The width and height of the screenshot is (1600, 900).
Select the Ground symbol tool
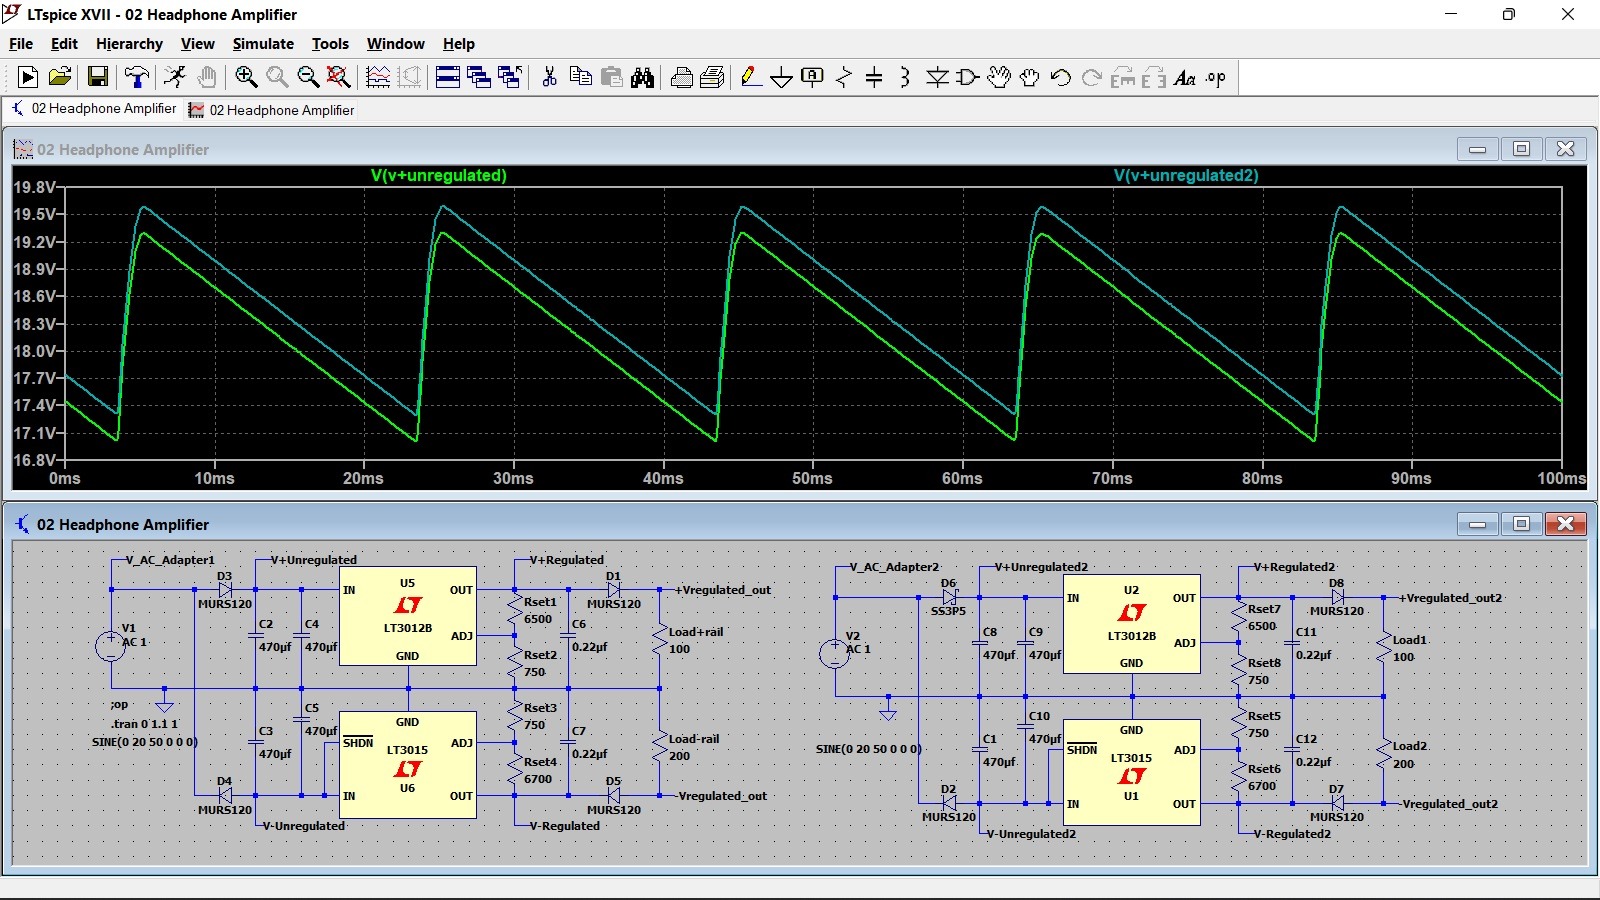[x=782, y=77]
